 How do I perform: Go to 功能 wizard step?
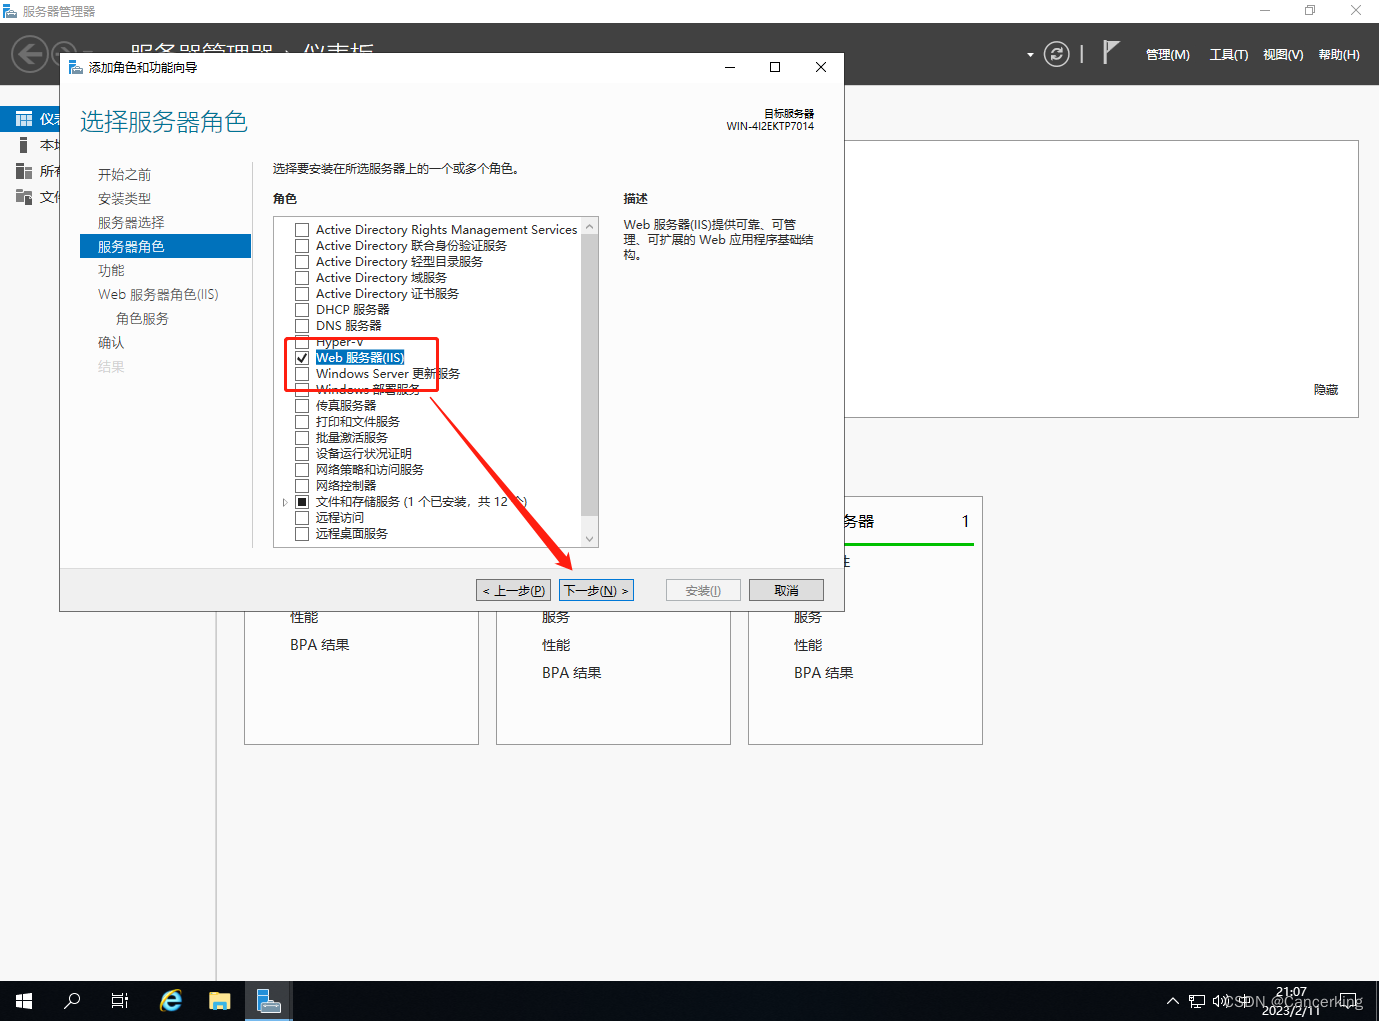[x=111, y=271]
